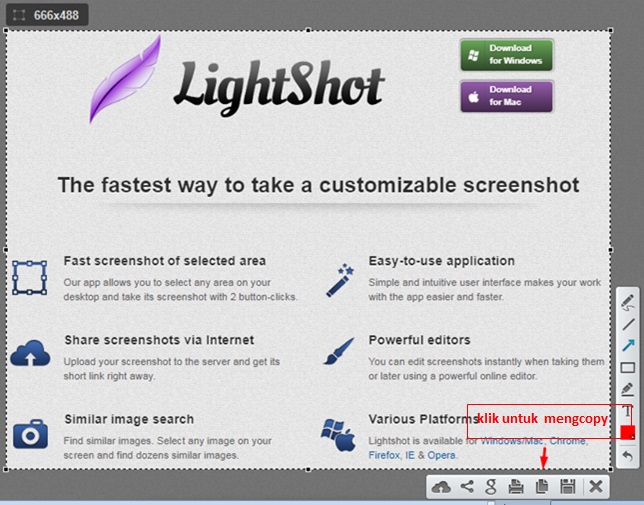Click the camera similar-search feature icon
The height and width of the screenshot is (505, 644).
point(30,434)
